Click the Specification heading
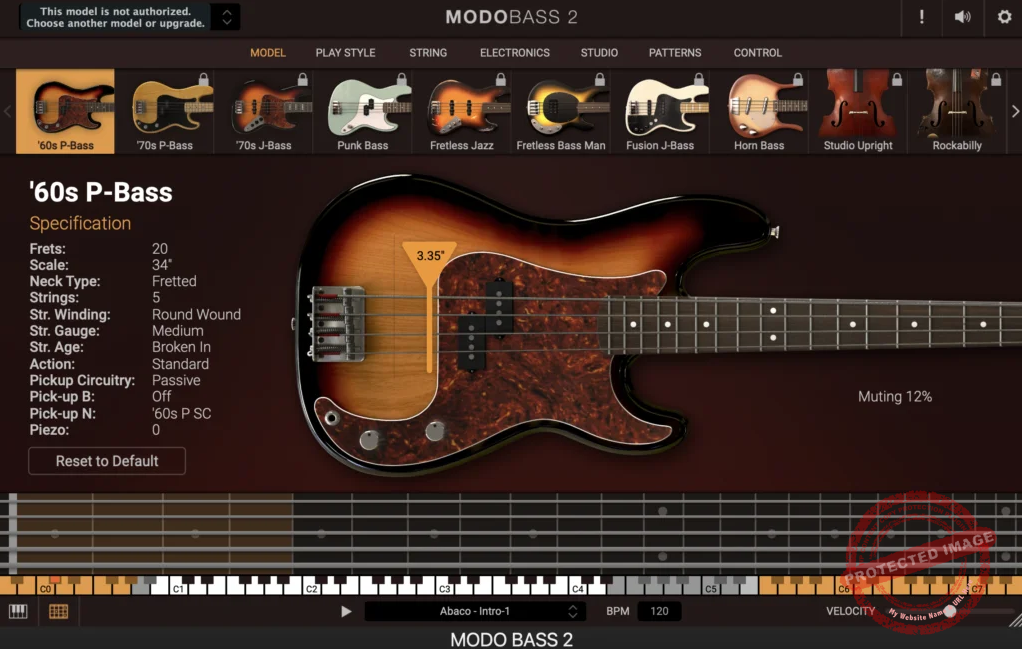The width and height of the screenshot is (1022, 649). coord(80,224)
